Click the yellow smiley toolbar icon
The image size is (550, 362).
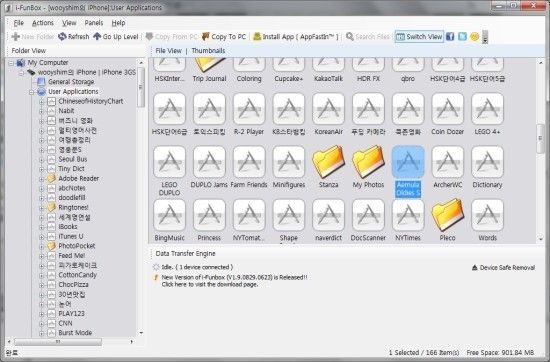coord(475,36)
